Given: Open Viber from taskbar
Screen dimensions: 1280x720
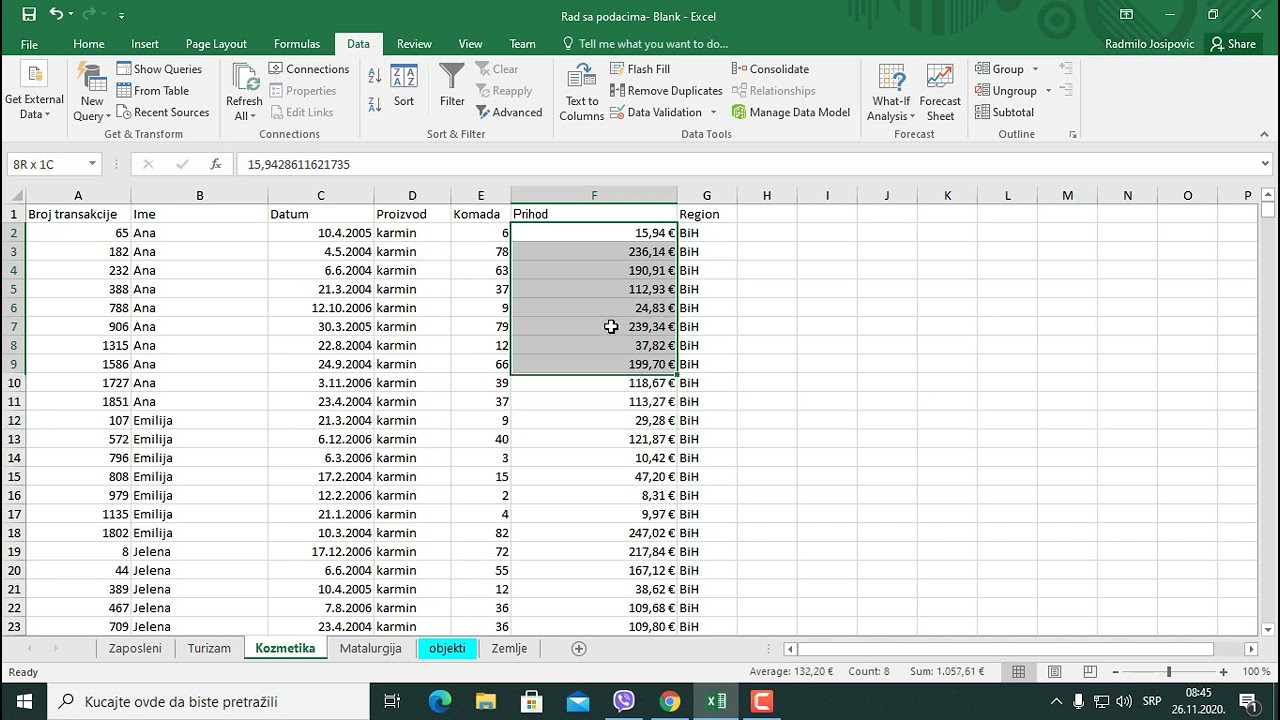Looking at the screenshot, I should point(624,701).
